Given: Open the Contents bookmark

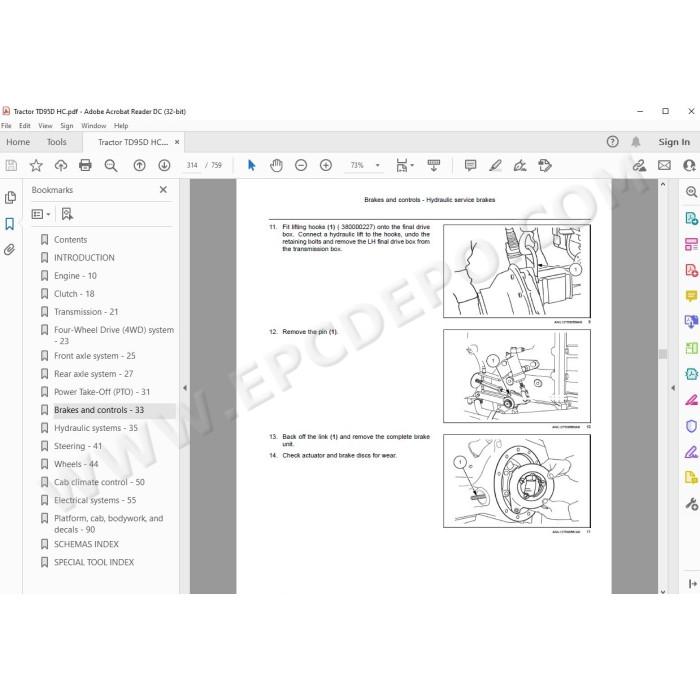Looking at the screenshot, I should pyautogui.click(x=71, y=240).
